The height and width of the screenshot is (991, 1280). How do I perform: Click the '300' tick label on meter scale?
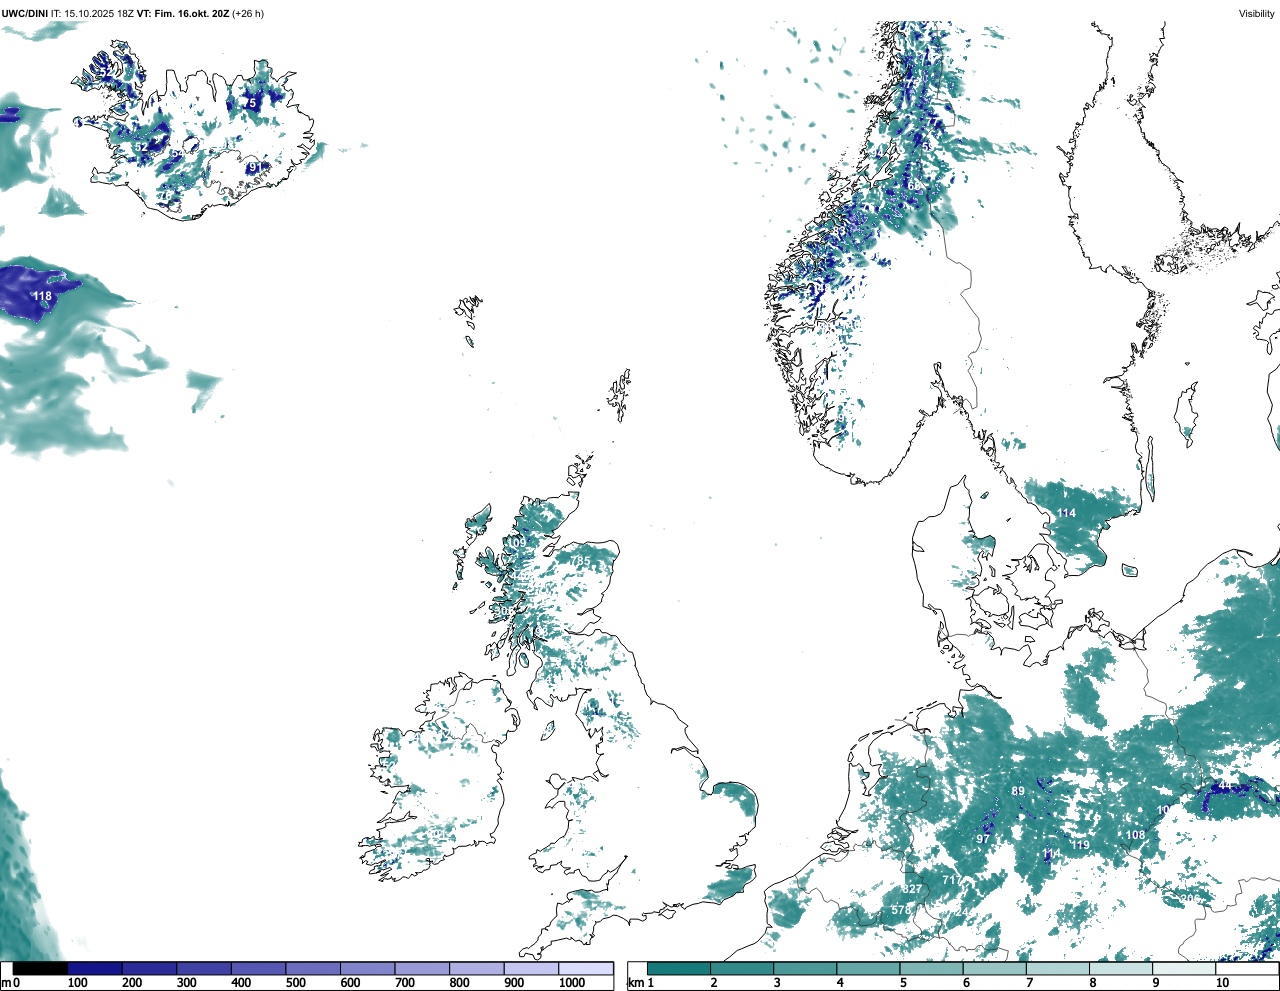(x=186, y=983)
